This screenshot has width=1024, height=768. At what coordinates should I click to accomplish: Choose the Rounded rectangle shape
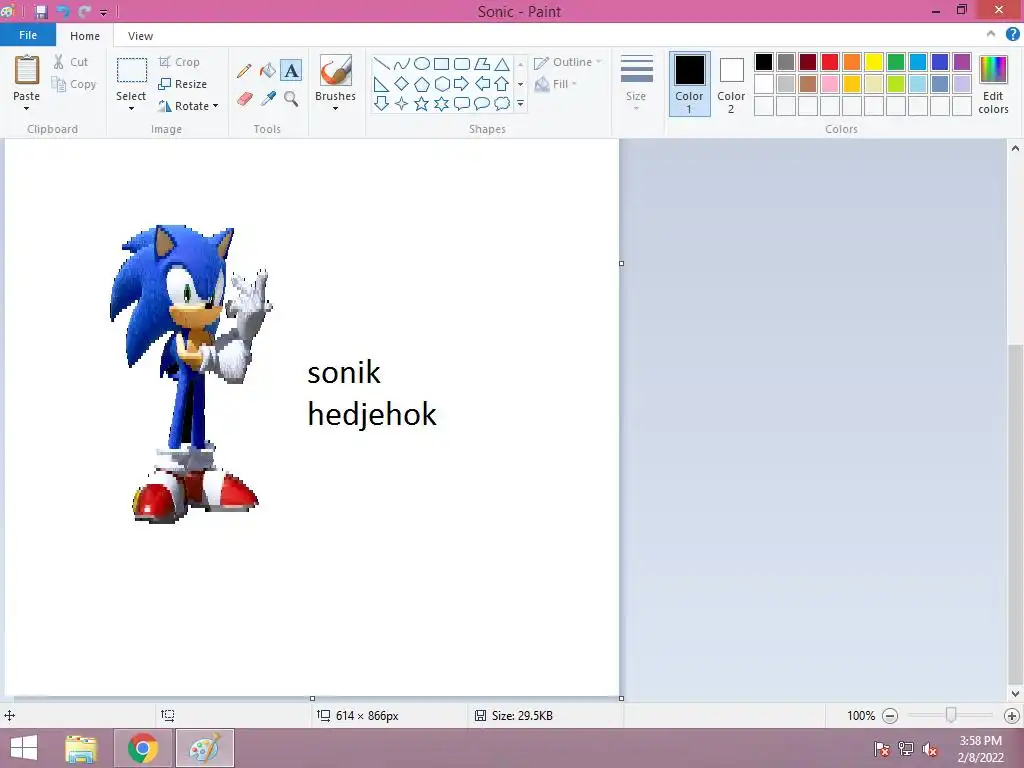462,63
